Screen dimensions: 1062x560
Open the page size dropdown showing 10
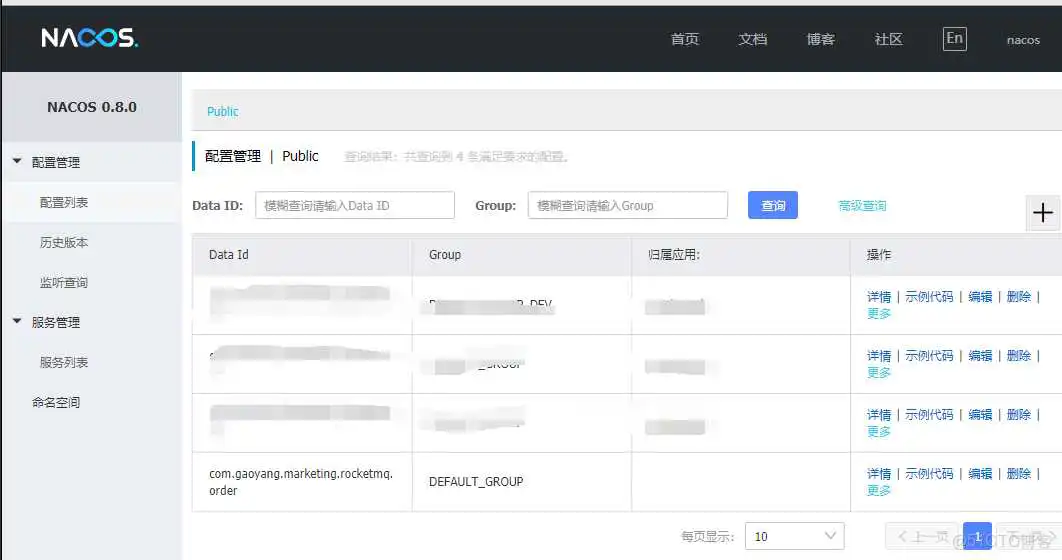point(794,536)
